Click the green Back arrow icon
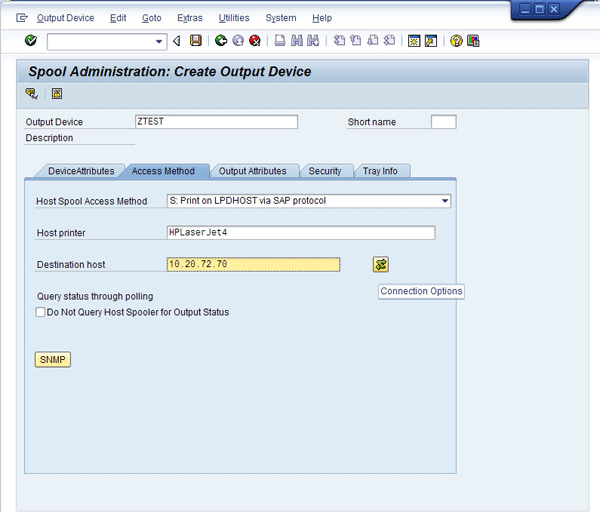The width and height of the screenshot is (600, 512). [x=221, y=41]
